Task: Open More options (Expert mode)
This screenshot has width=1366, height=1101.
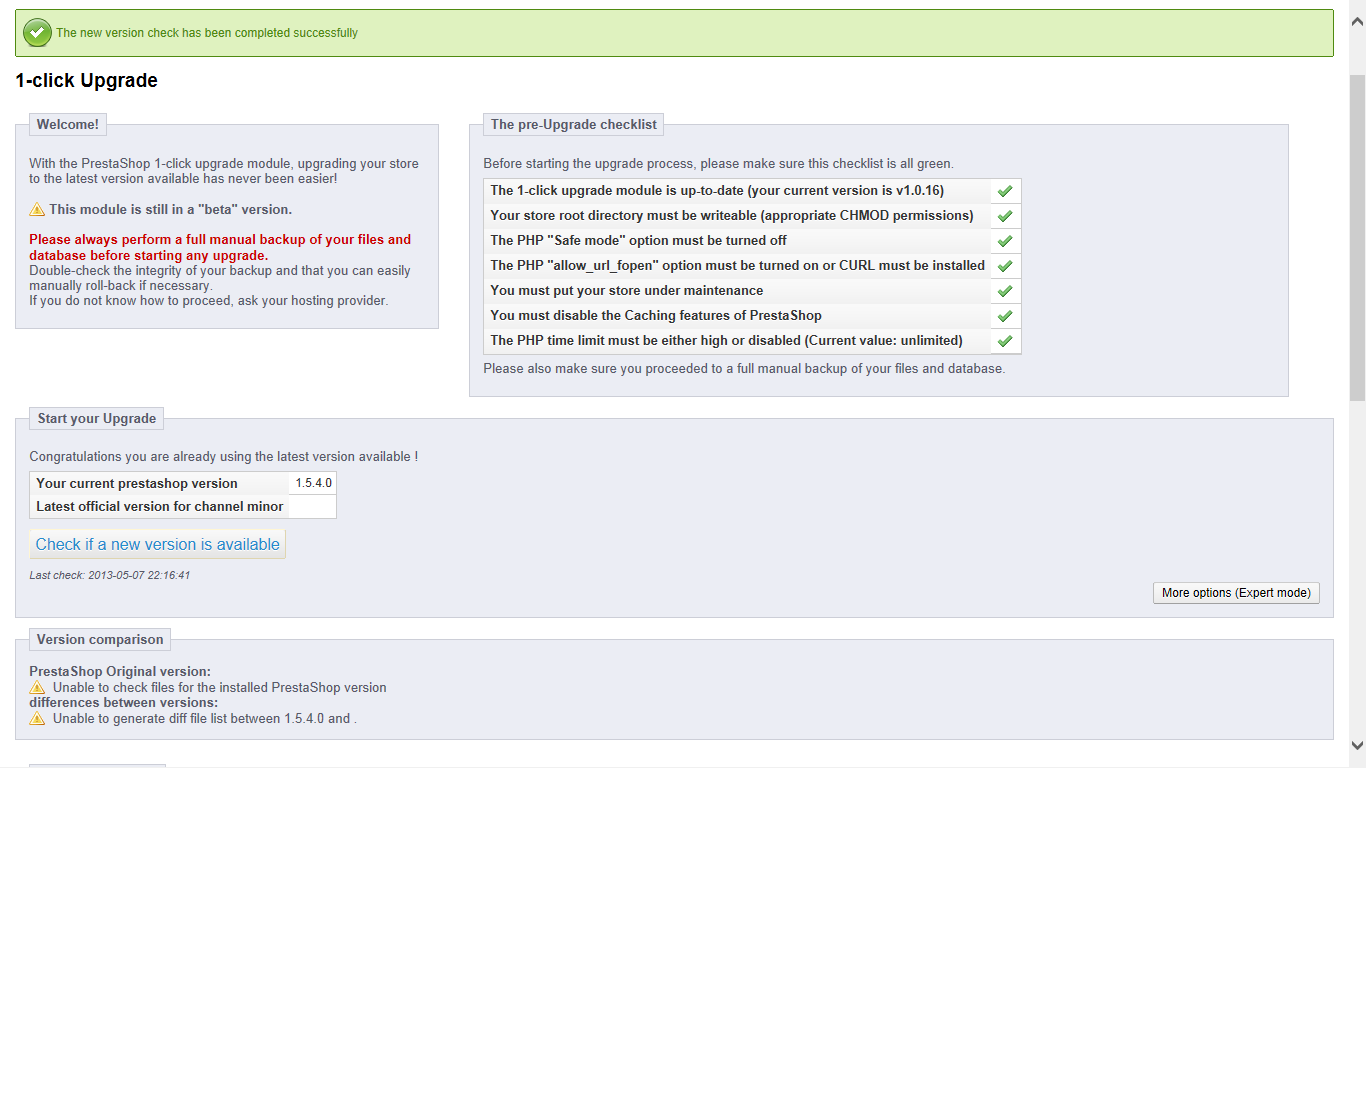Action: (1236, 593)
